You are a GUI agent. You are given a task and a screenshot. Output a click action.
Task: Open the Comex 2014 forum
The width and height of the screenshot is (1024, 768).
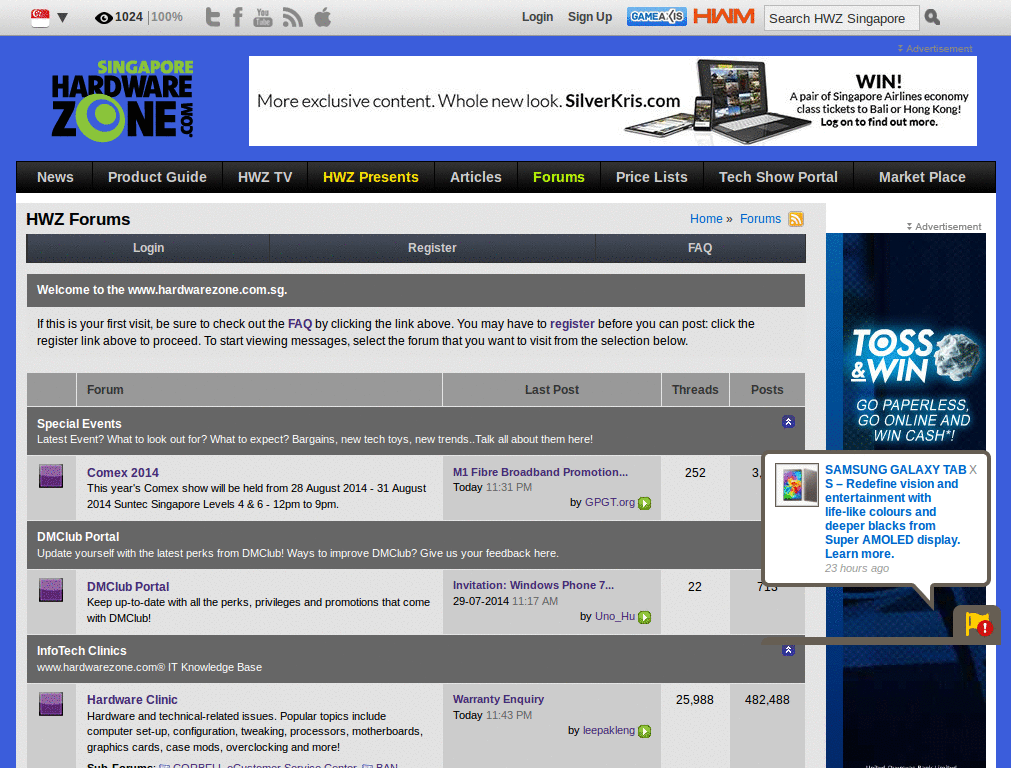tap(123, 473)
